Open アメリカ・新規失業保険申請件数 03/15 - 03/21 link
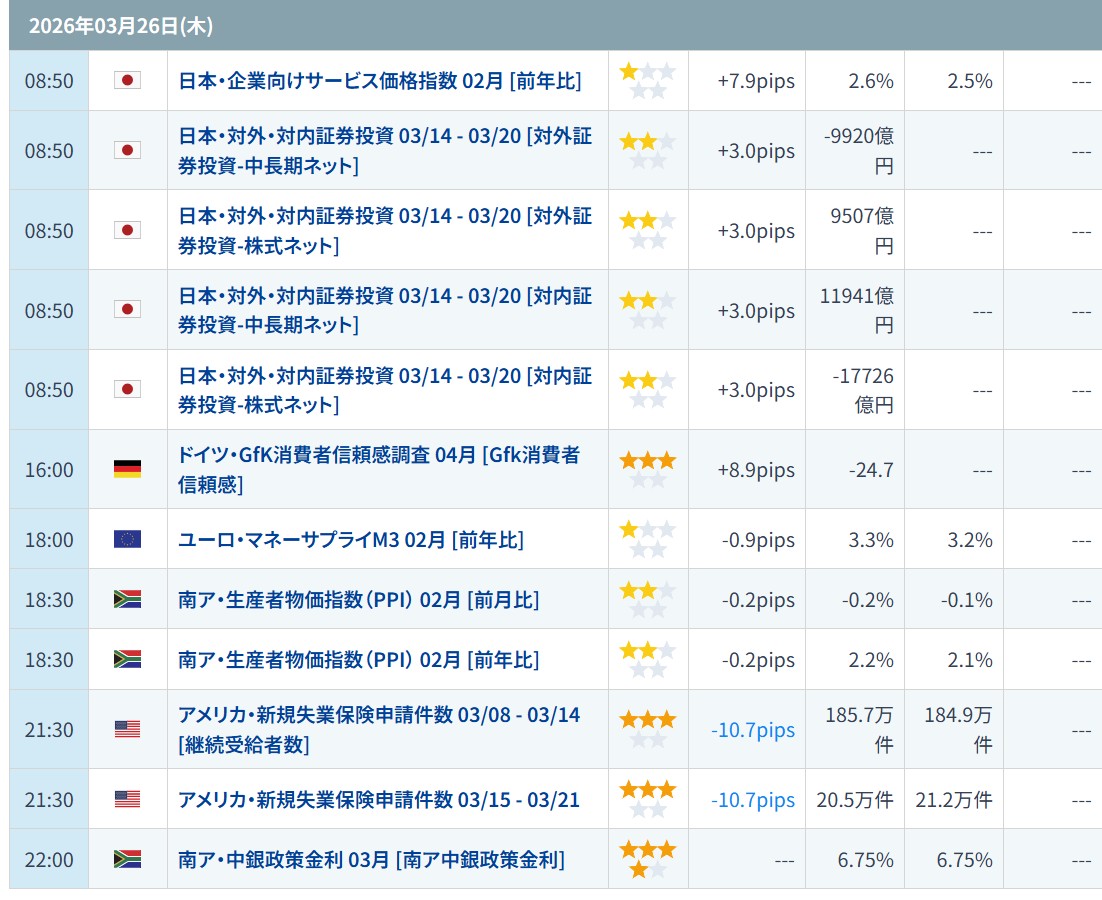Image resolution: width=1102 pixels, height=900 pixels. (378, 800)
